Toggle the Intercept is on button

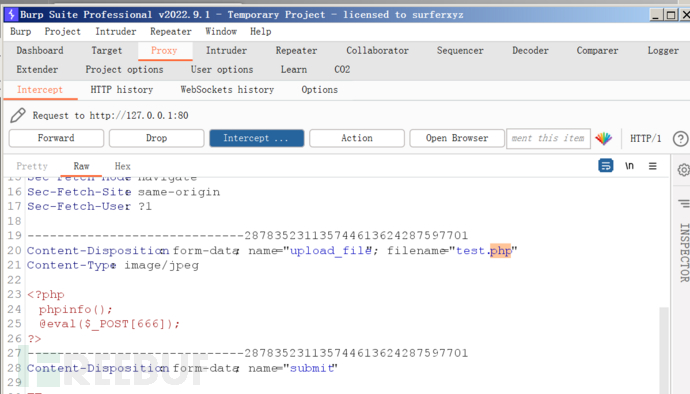(x=257, y=138)
